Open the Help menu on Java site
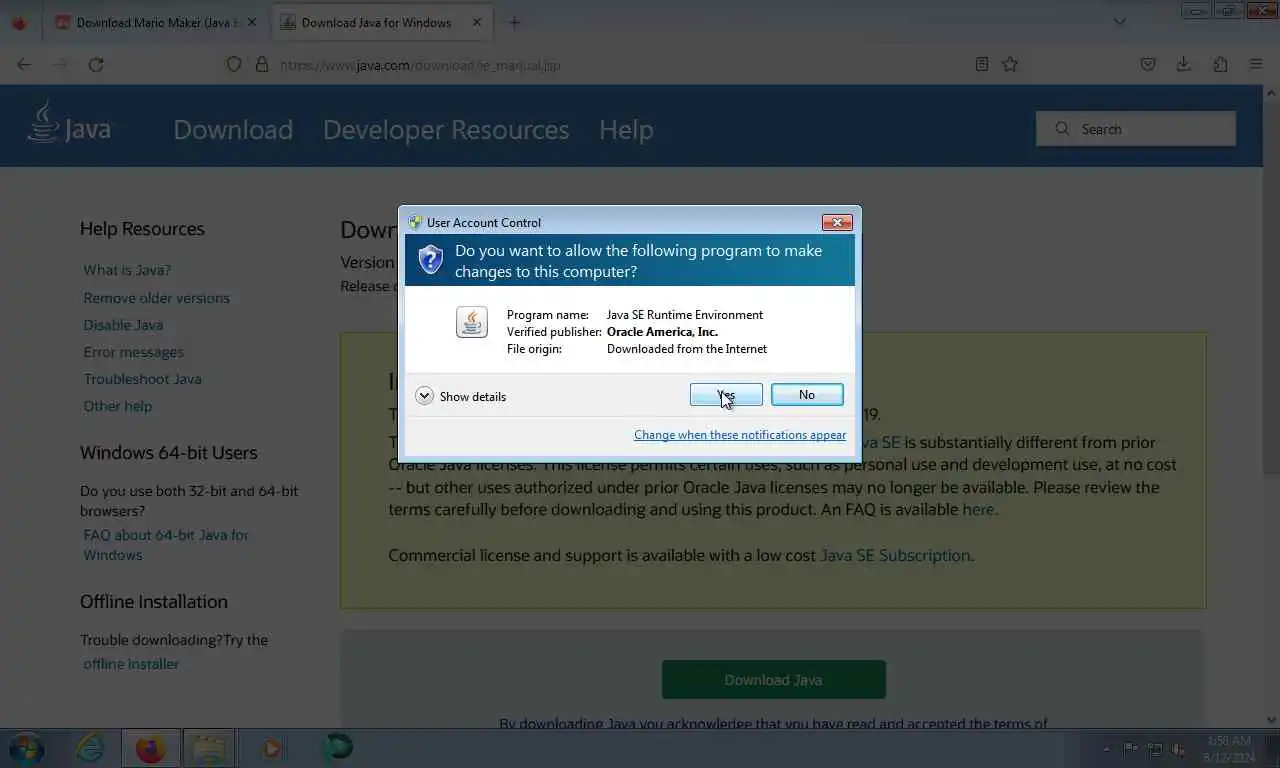Image resolution: width=1280 pixels, height=768 pixels. tap(626, 130)
